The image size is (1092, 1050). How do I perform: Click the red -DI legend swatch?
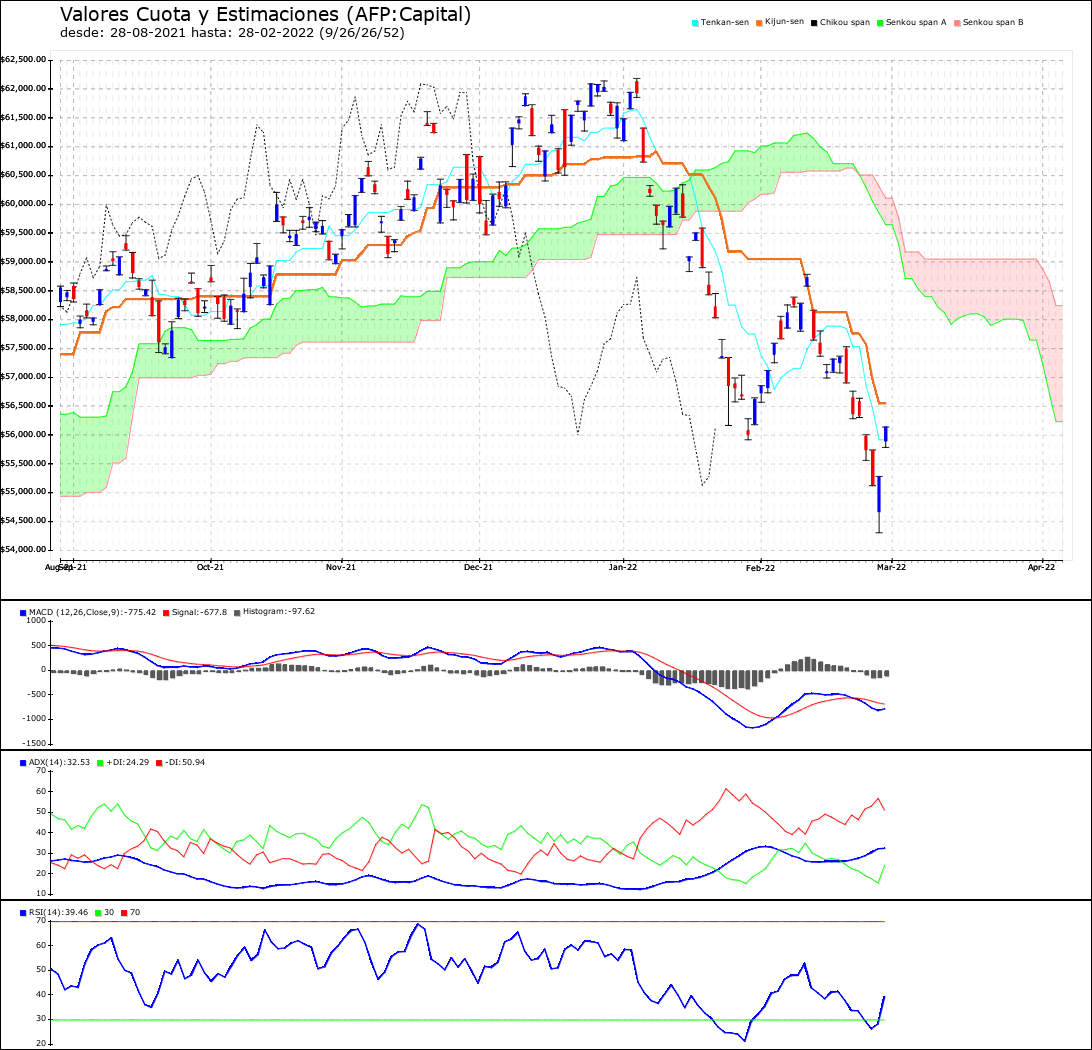pyautogui.click(x=159, y=763)
